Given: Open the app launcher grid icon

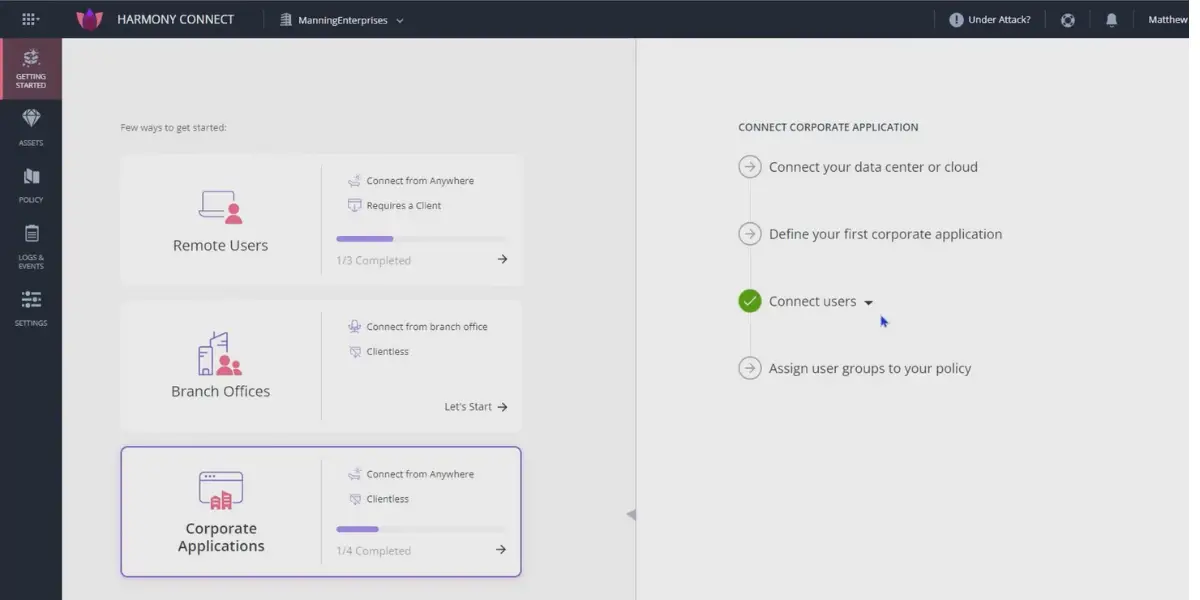Looking at the screenshot, I should [30, 19].
